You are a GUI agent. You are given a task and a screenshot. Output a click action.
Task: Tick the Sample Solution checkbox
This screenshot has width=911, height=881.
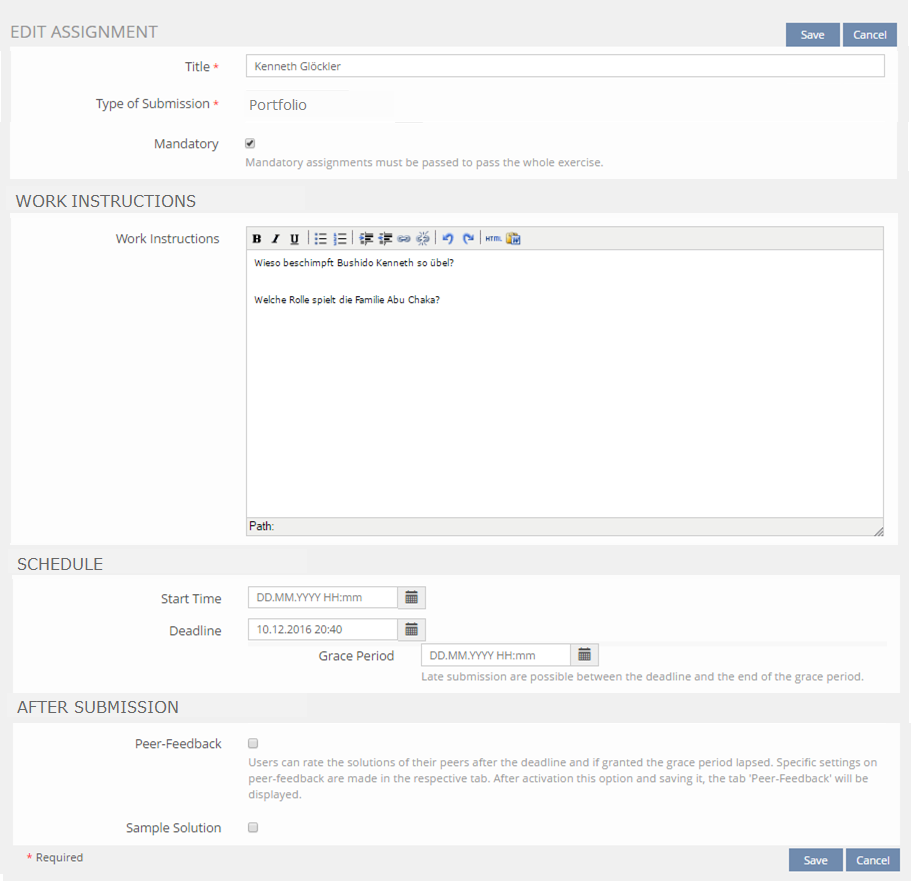pos(253,828)
